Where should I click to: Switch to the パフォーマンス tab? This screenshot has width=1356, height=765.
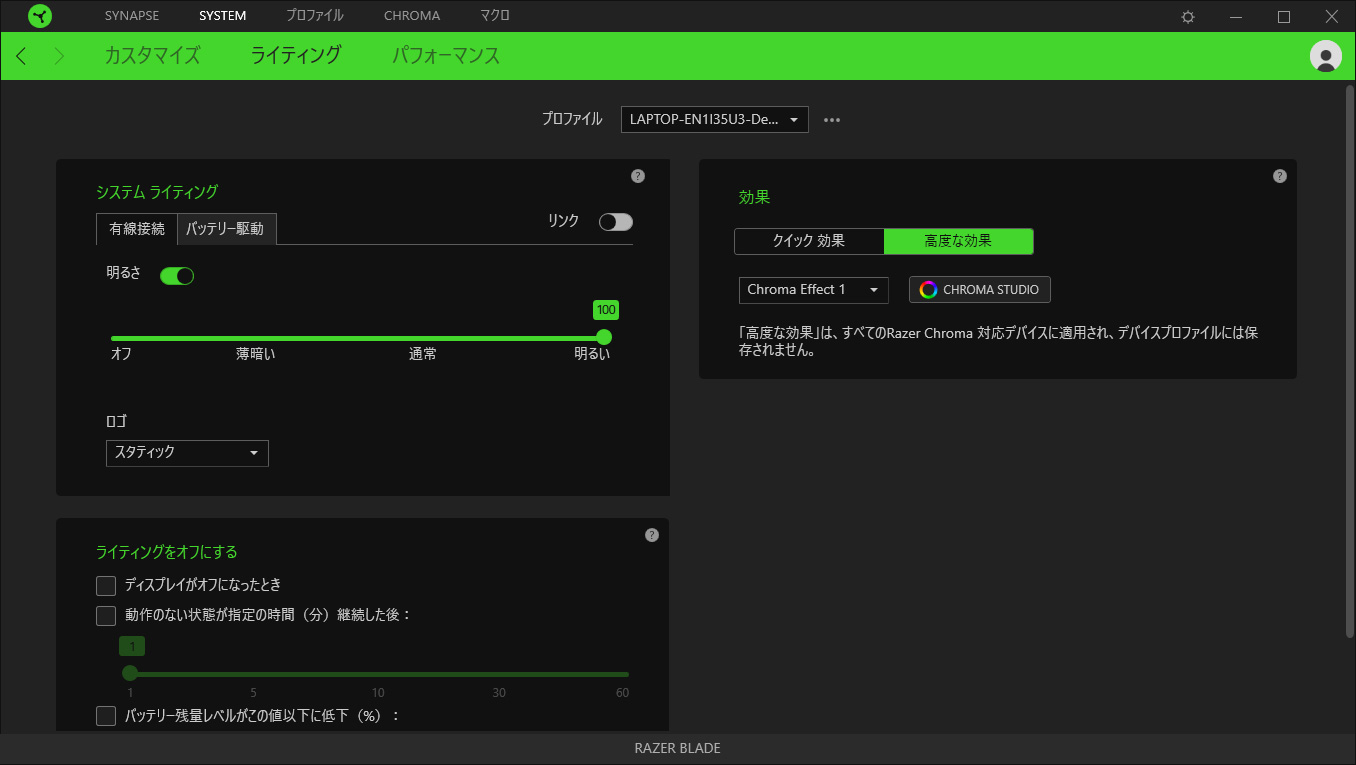pos(446,56)
